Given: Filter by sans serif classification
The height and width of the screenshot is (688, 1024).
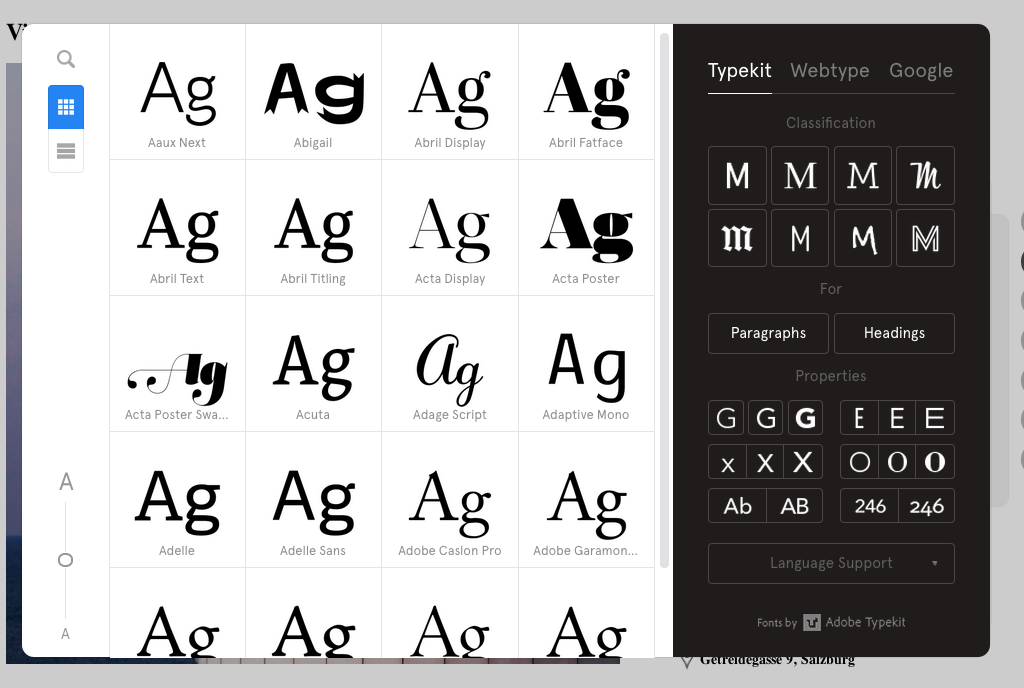Looking at the screenshot, I should 737,176.
